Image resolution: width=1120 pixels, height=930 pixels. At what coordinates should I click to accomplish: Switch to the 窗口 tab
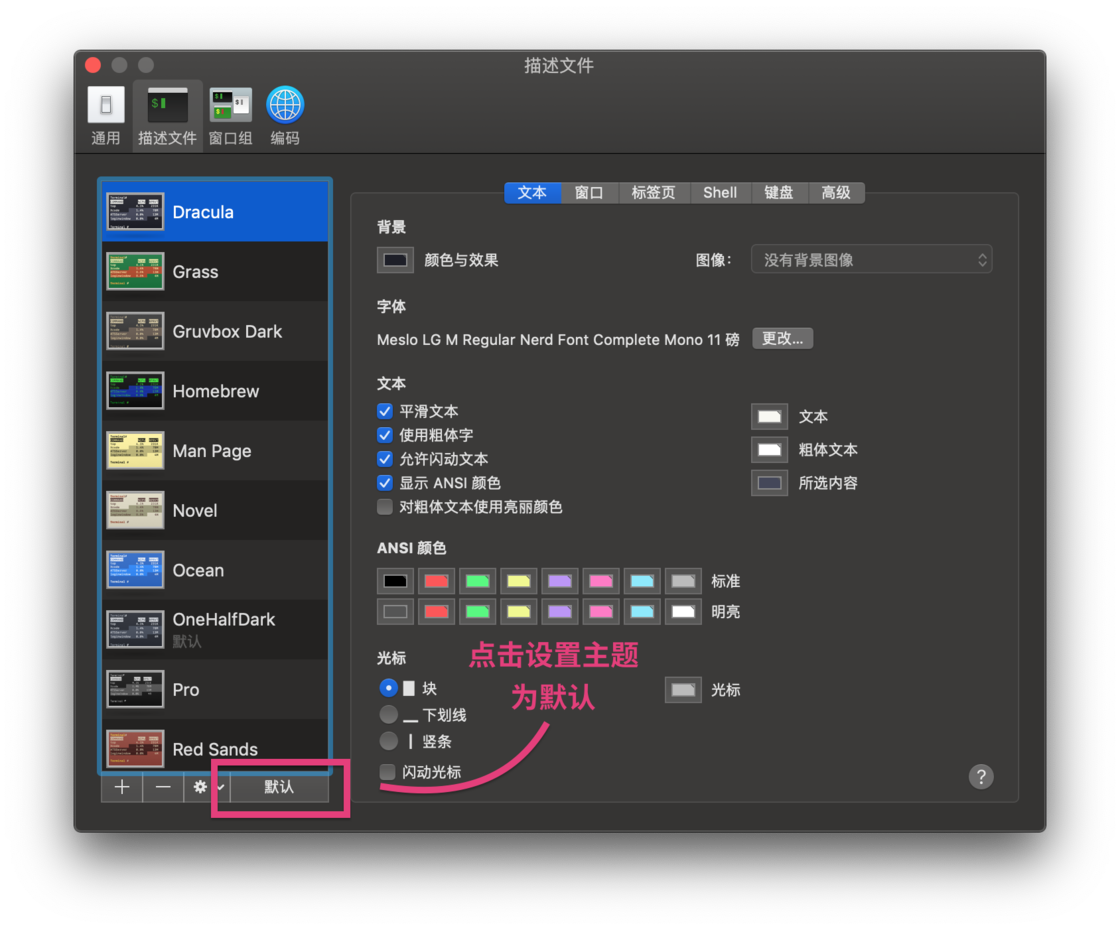[x=589, y=192]
